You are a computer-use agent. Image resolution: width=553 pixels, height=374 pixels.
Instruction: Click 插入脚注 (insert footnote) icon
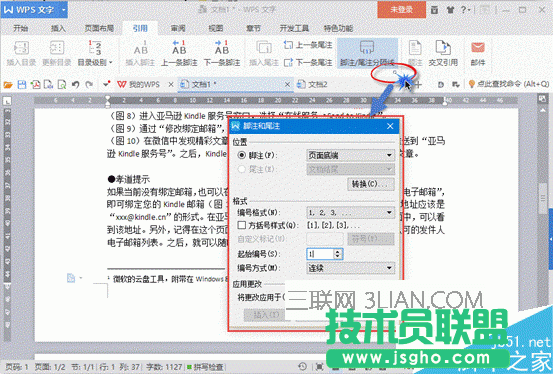pos(140,53)
